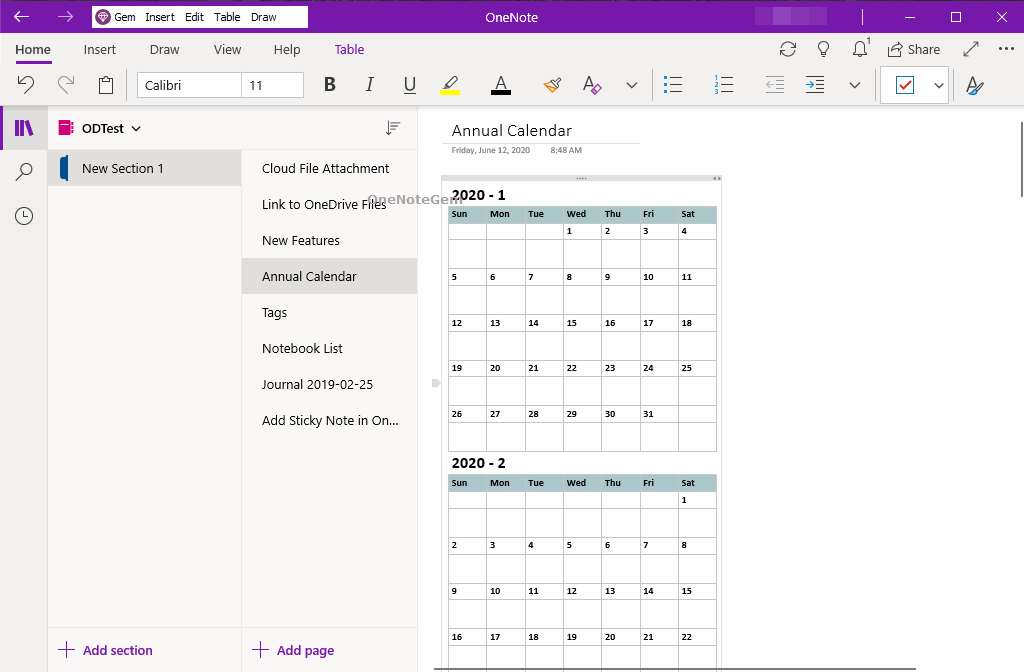The image size is (1024, 672).
Task: Open the Annual Calendar page
Action: (330, 276)
